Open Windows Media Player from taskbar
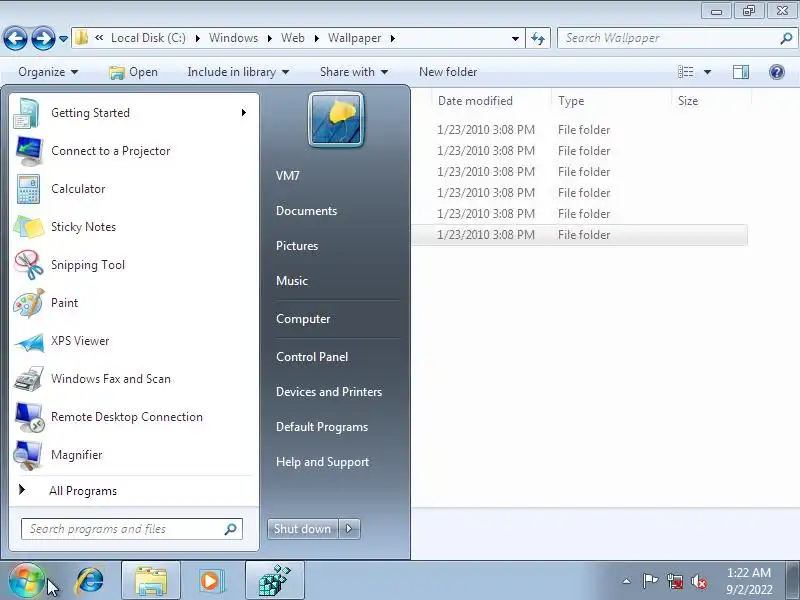Screen dimensions: 800x600 (211, 581)
